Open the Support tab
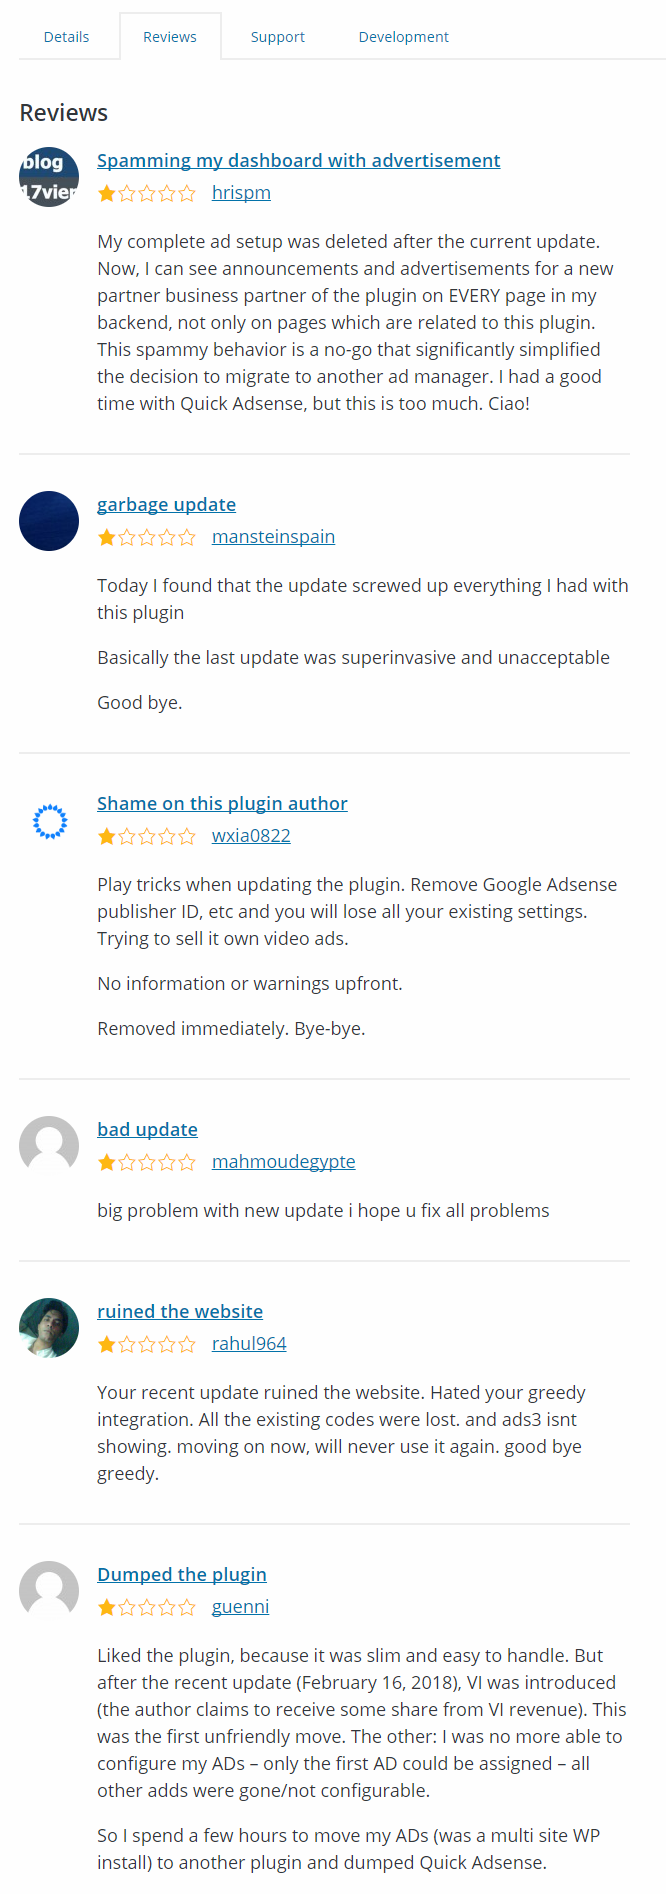The image size is (666, 1894). coord(277,37)
